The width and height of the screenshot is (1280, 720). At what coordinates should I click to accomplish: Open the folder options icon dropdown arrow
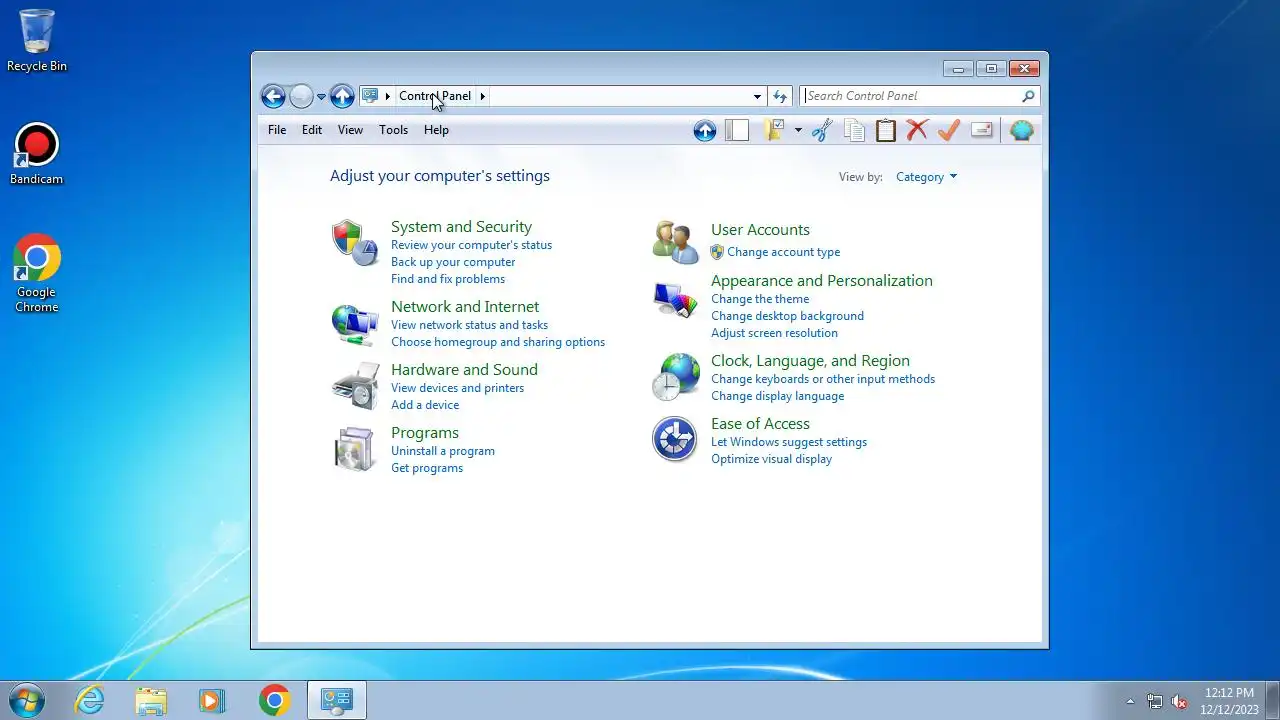[798, 130]
